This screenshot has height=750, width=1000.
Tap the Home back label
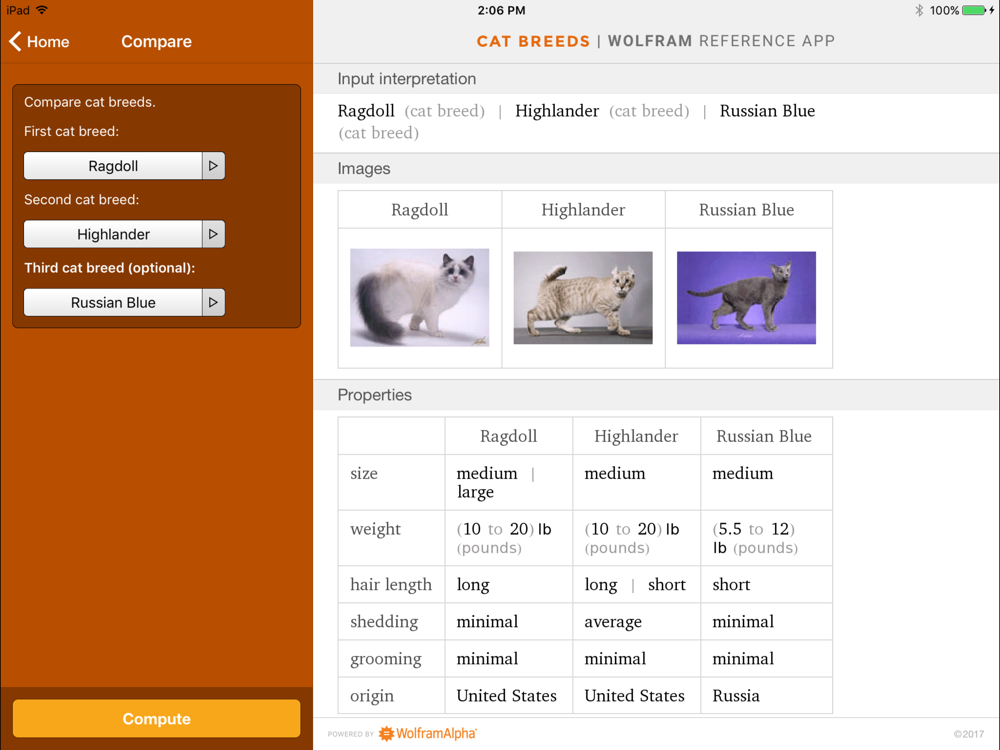pyautogui.click(x=48, y=42)
